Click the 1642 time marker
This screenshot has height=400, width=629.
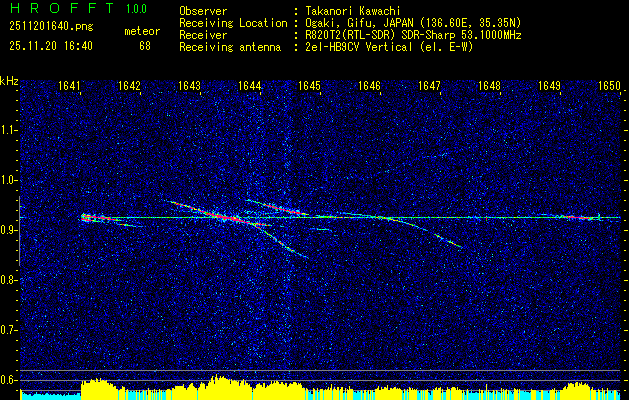pyautogui.click(x=130, y=85)
